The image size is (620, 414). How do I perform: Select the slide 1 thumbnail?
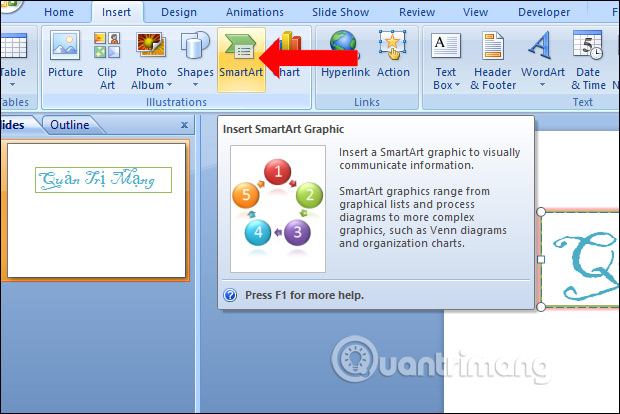coord(96,210)
